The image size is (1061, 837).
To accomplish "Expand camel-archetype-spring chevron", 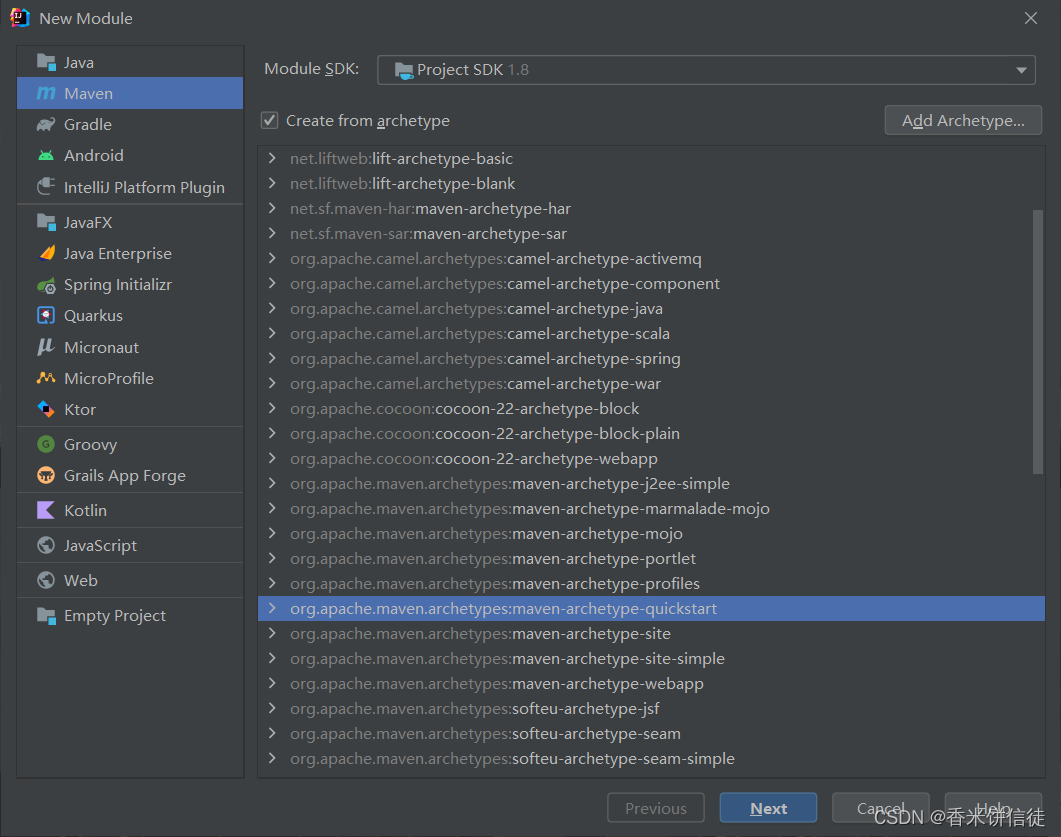I will [x=272, y=359].
